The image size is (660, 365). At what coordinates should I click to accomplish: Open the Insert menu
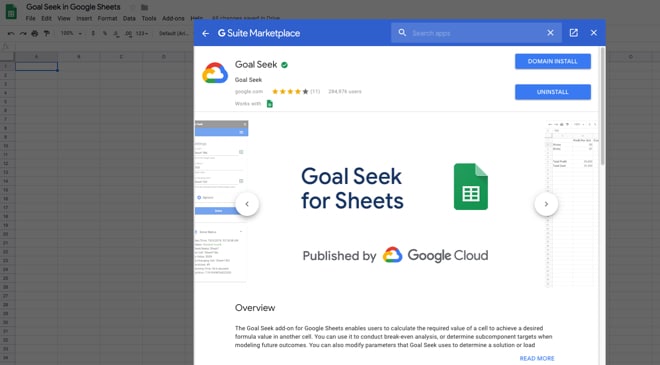click(84, 19)
